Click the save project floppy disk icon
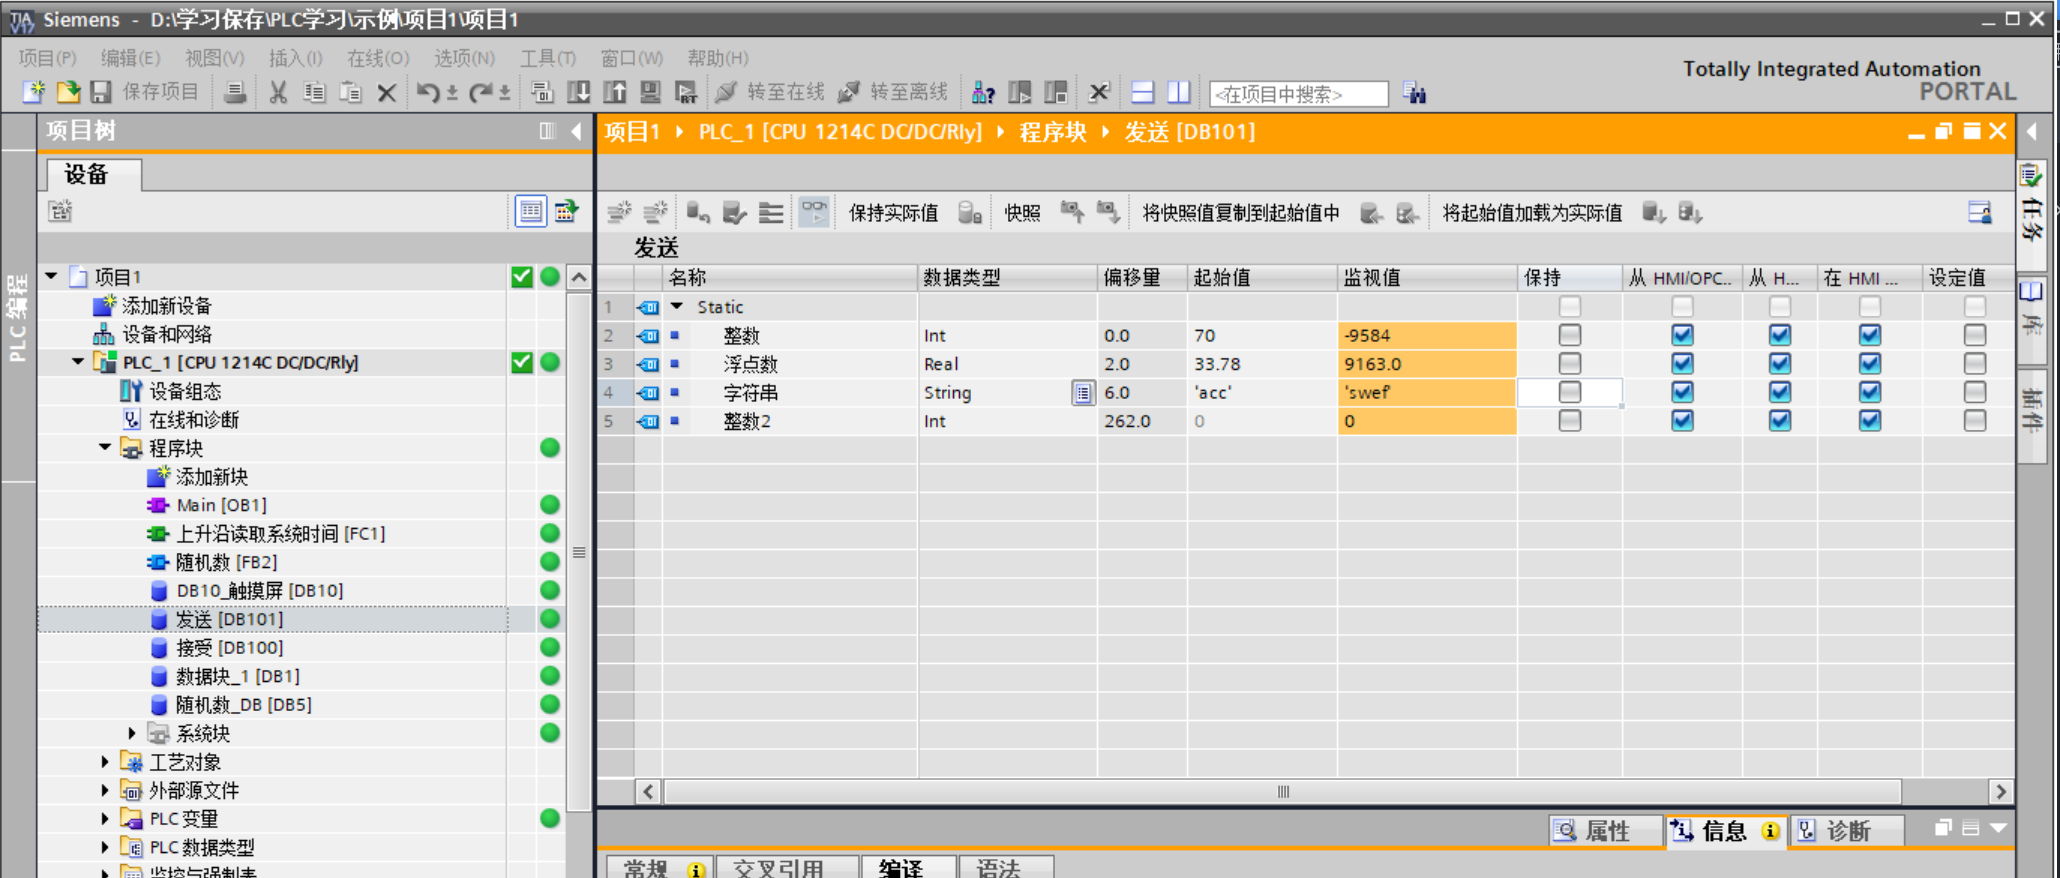This screenshot has width=2060, height=878. tap(101, 92)
